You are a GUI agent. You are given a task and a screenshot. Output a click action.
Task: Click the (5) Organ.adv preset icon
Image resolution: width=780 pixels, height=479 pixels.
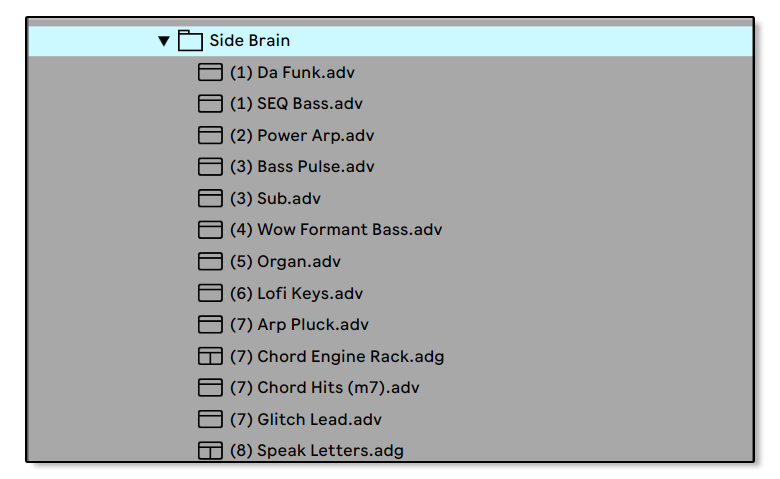pyautogui.click(x=209, y=262)
